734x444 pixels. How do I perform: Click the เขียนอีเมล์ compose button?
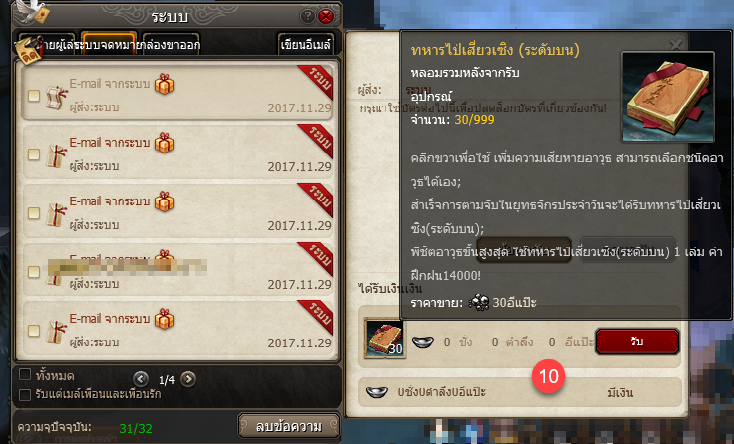[305, 44]
